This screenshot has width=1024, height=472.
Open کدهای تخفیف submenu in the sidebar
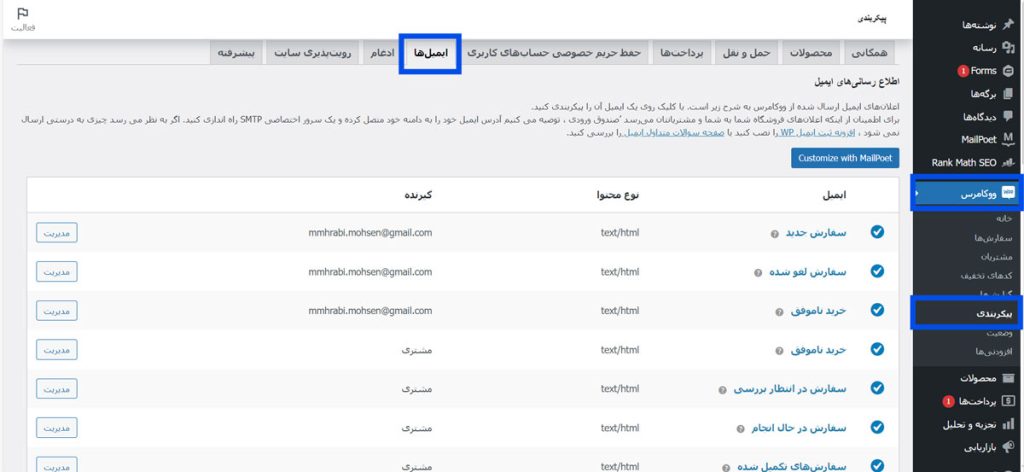click(986, 276)
